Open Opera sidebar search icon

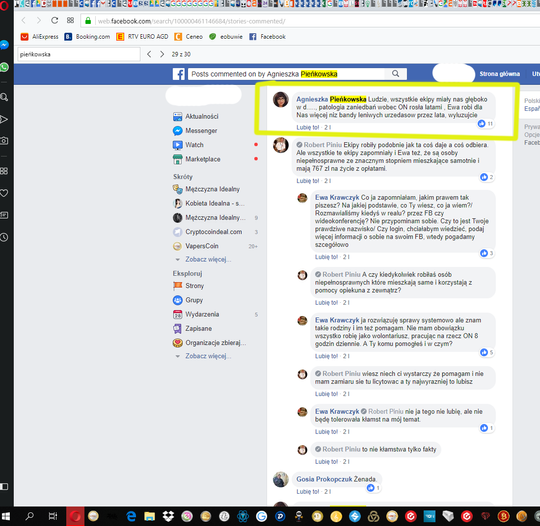(4, 97)
